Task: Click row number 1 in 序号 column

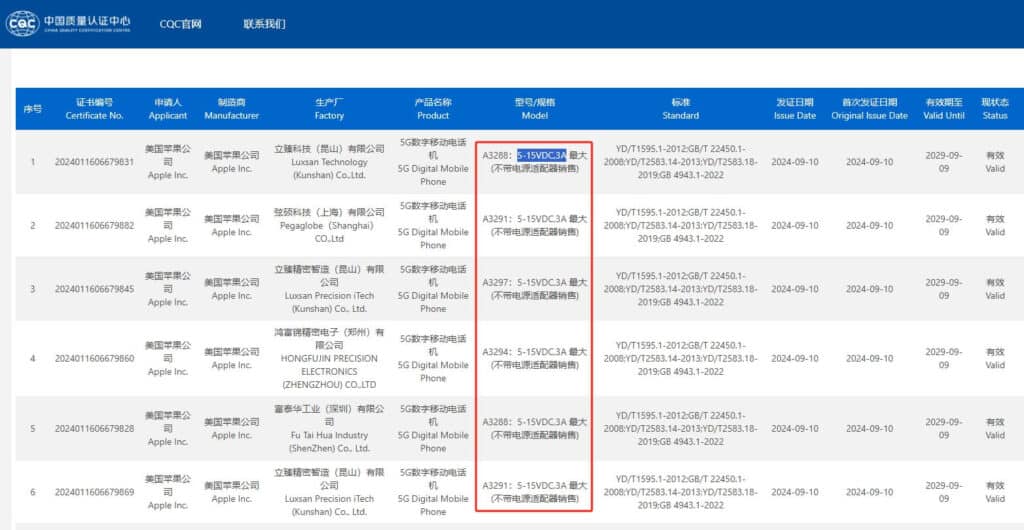Action: (33, 162)
